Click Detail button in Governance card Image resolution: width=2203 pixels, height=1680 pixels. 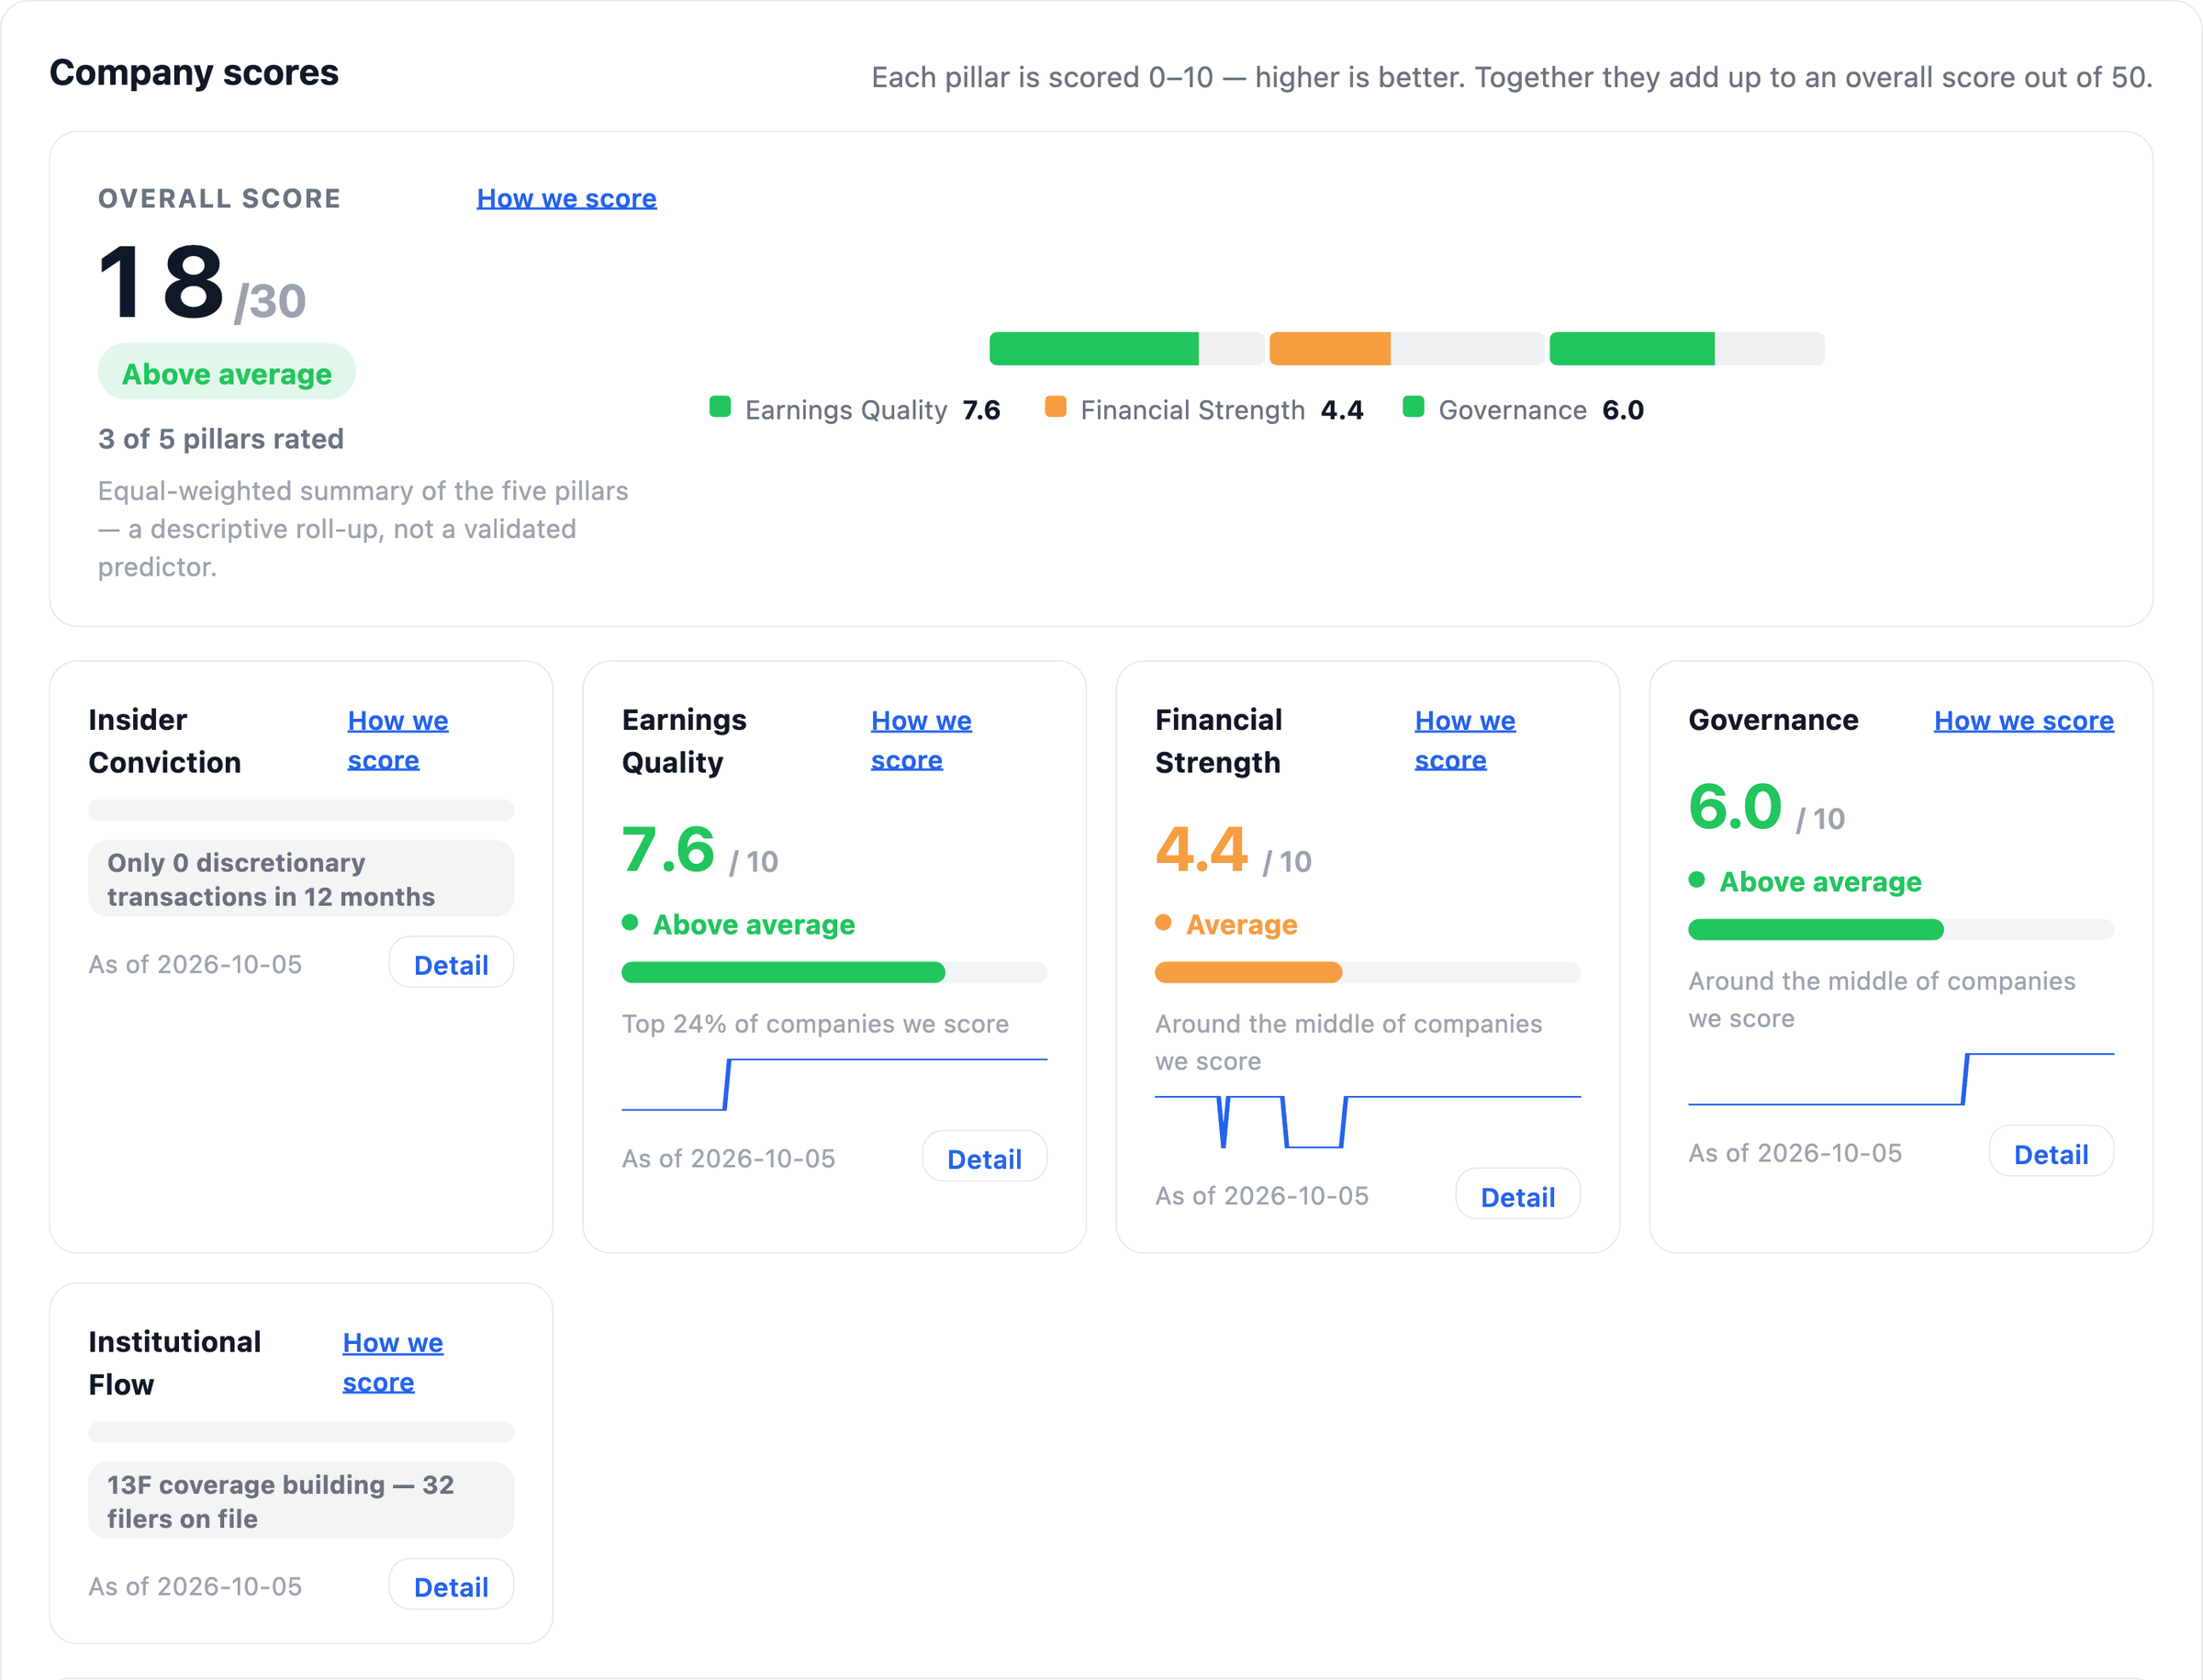pyautogui.click(x=2050, y=1153)
